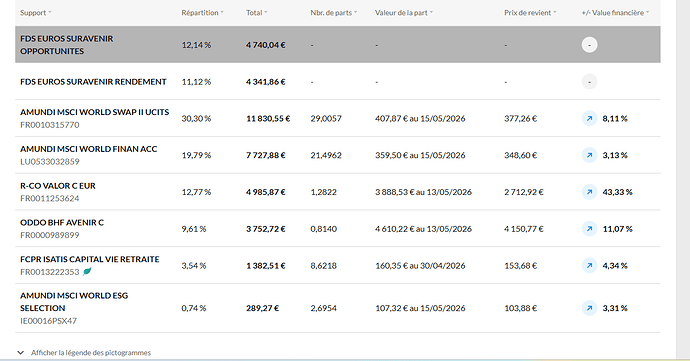Click share count 8,6218
The height and width of the screenshot is (361, 690).
tap(323, 266)
